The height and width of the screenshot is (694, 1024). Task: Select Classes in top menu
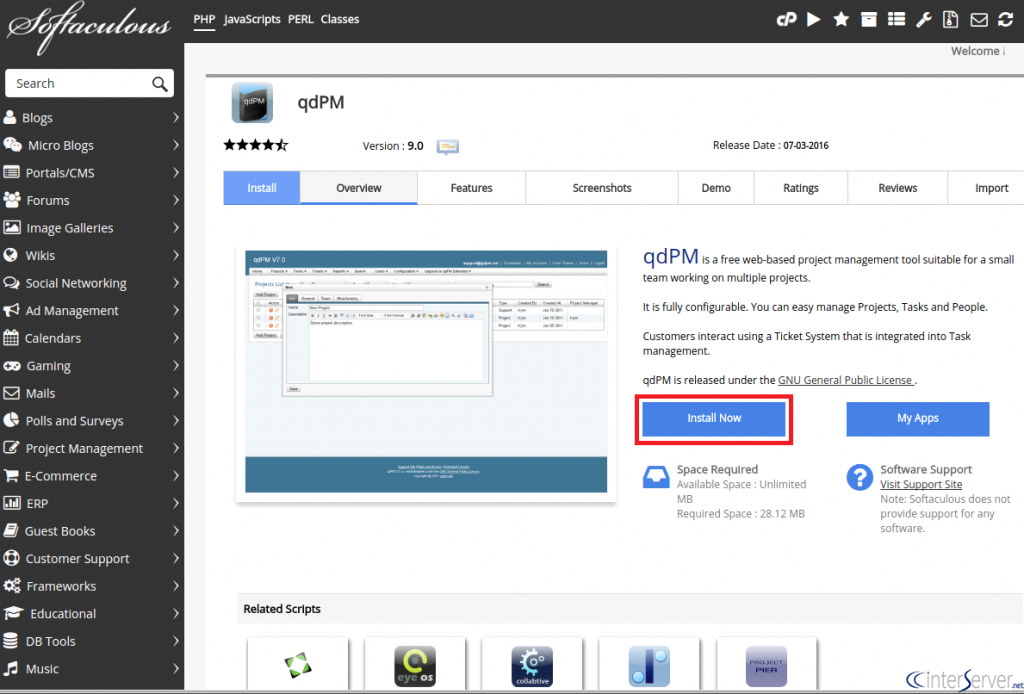pyautogui.click(x=340, y=19)
